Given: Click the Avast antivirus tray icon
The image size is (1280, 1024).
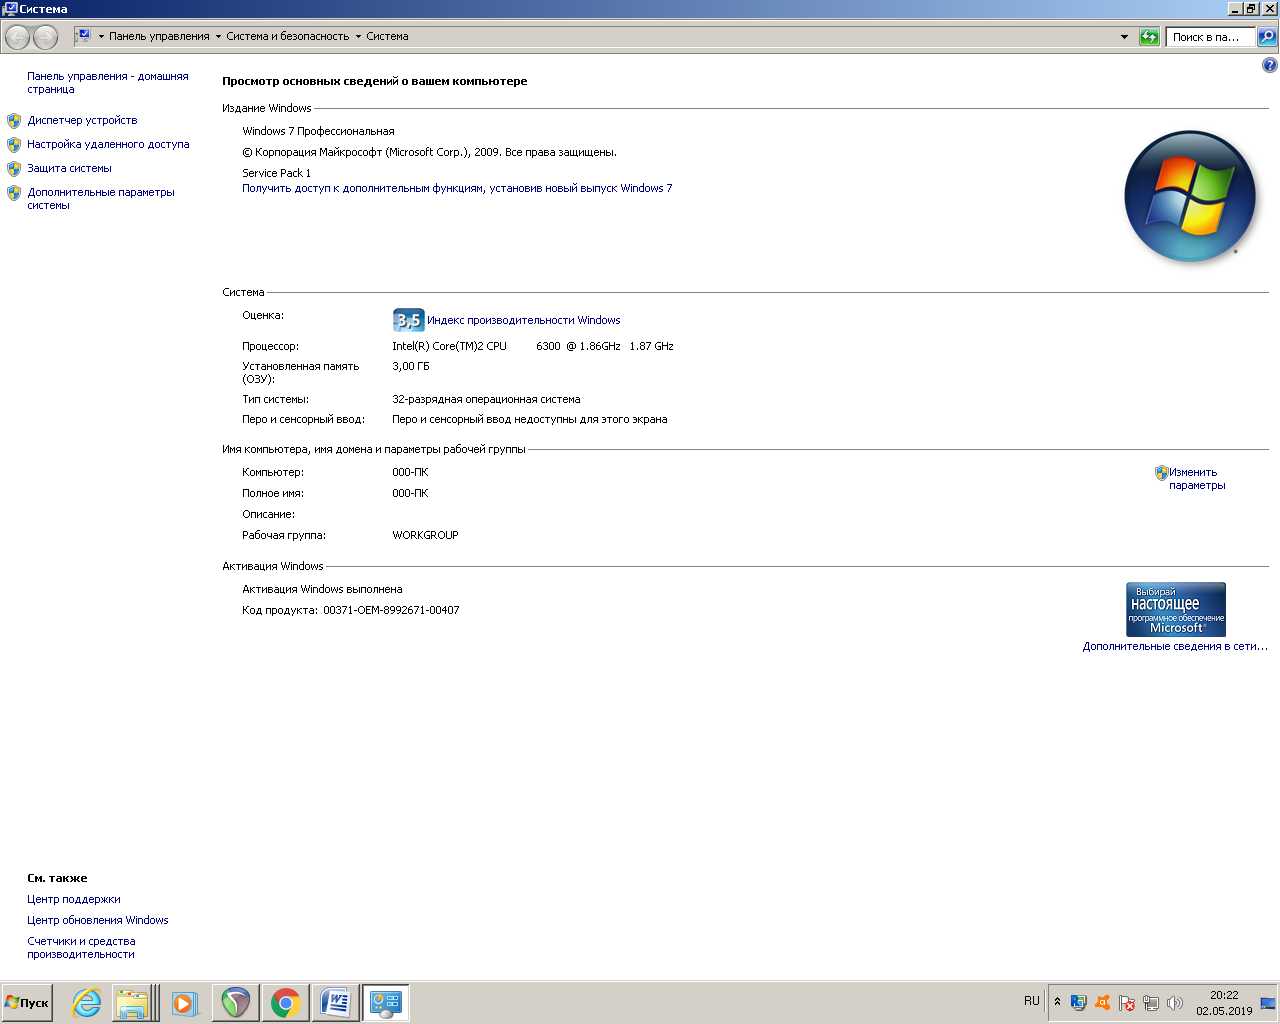Looking at the screenshot, I should click(1102, 1002).
